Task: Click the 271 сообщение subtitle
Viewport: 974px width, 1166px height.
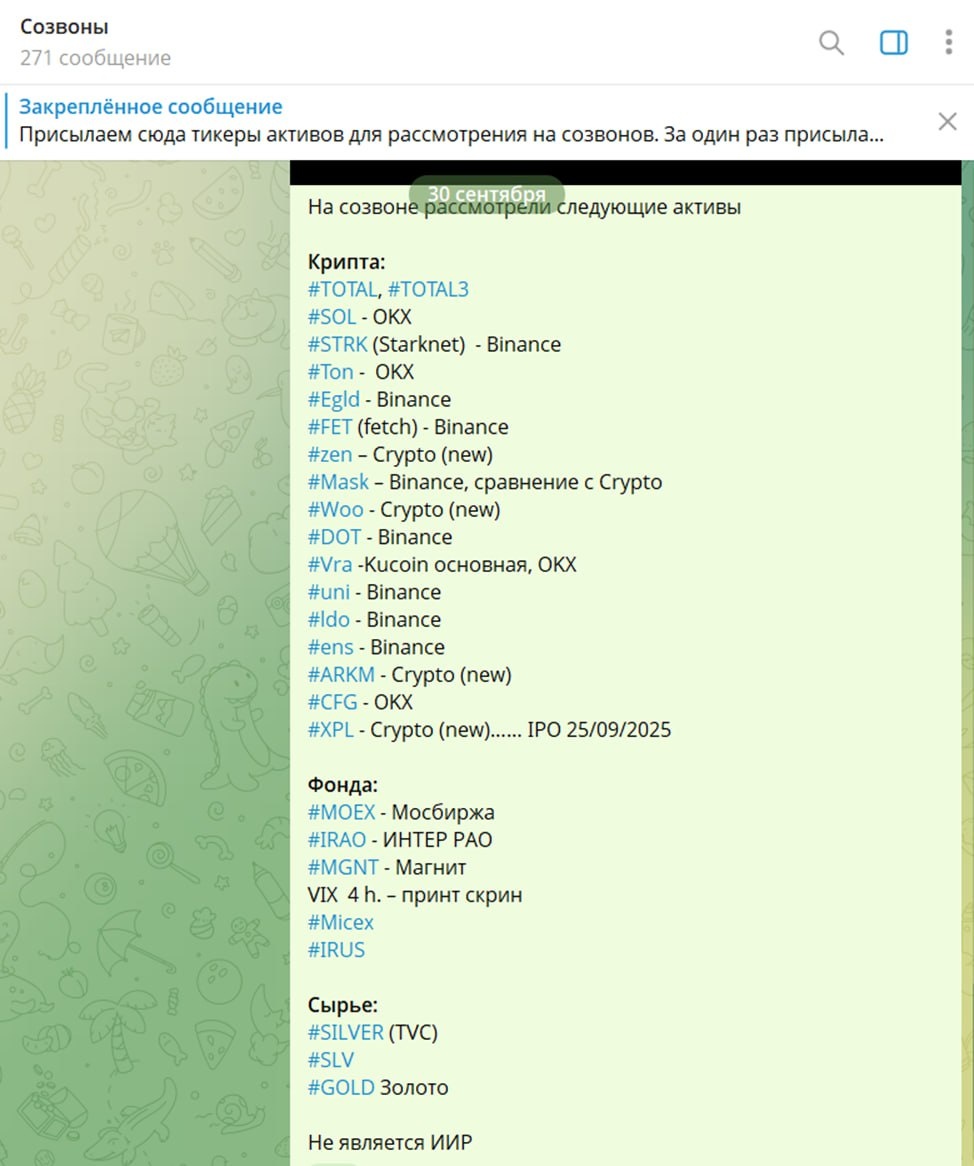Action: [x=95, y=58]
